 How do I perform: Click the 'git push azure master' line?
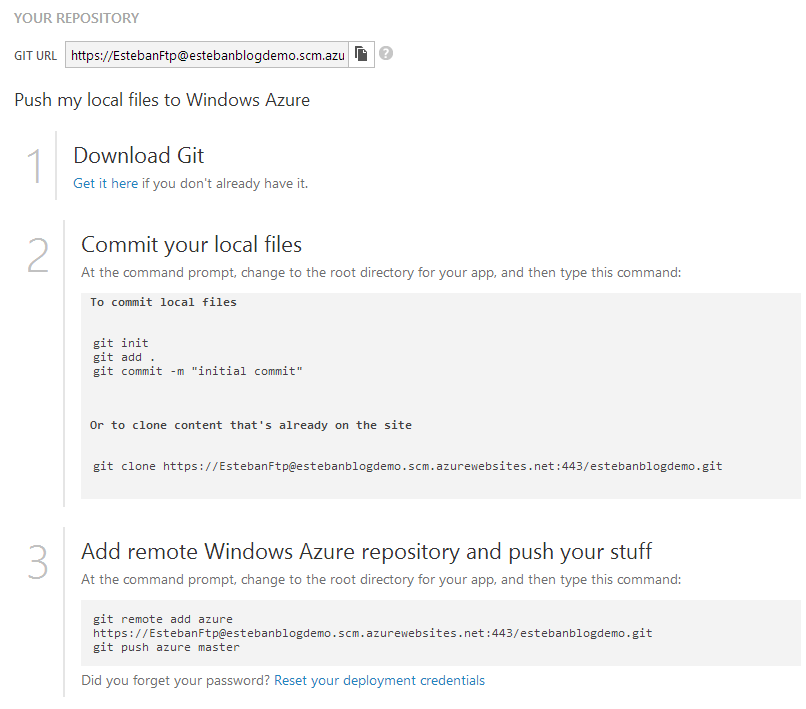point(166,647)
